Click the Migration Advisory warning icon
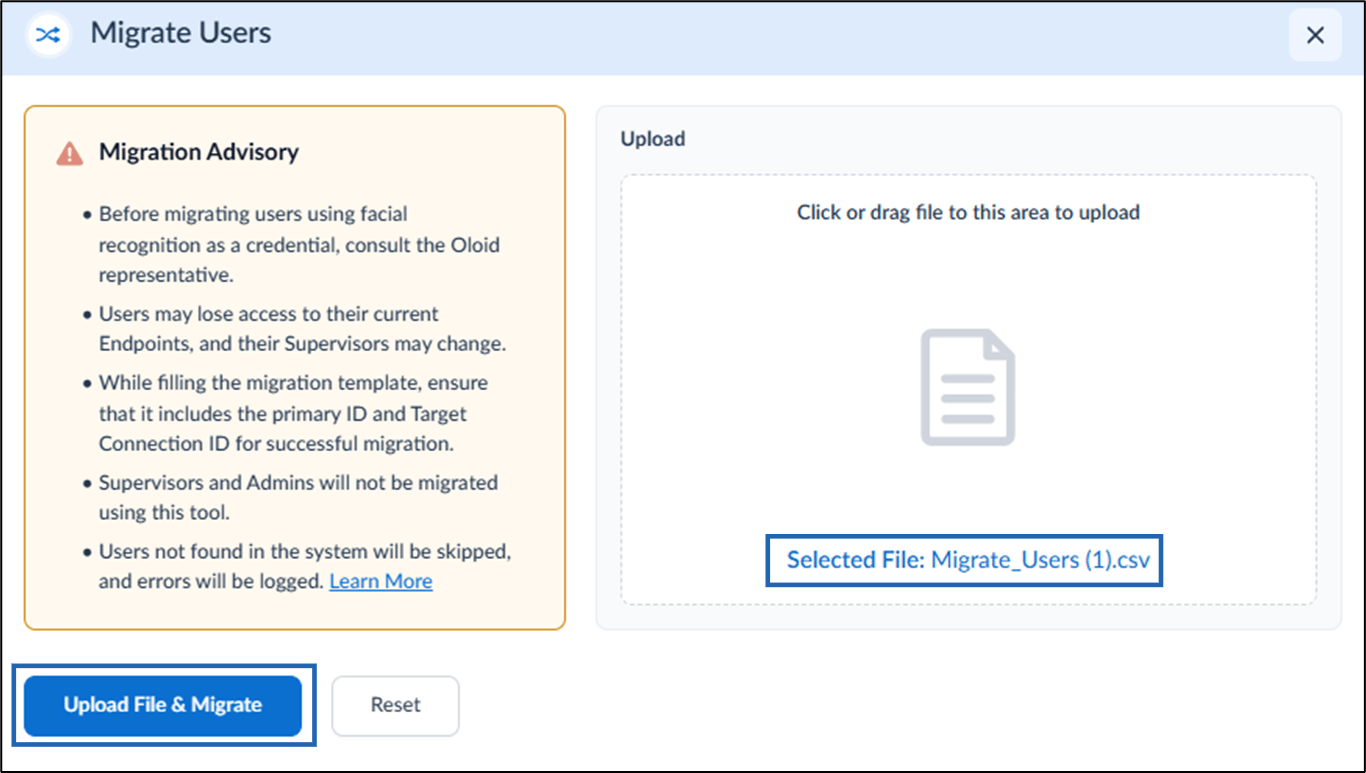 point(70,153)
